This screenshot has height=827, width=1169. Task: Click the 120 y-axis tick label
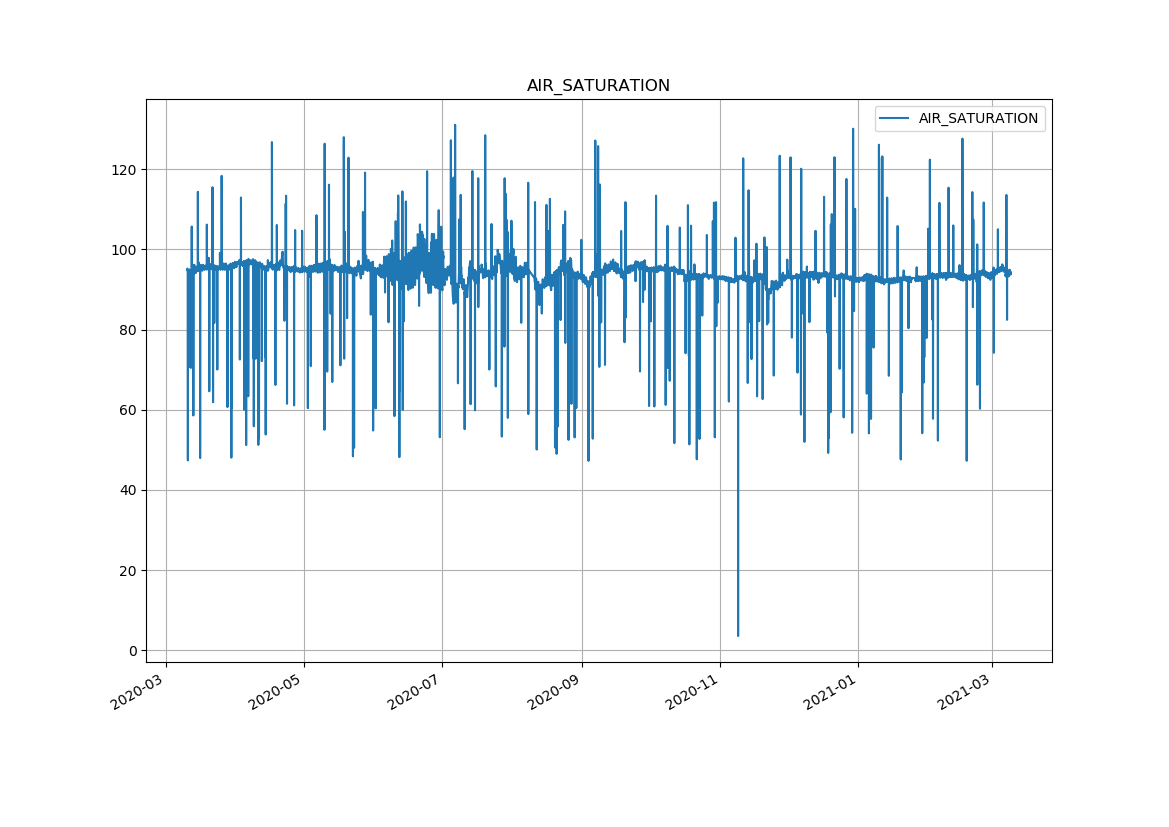(x=125, y=170)
